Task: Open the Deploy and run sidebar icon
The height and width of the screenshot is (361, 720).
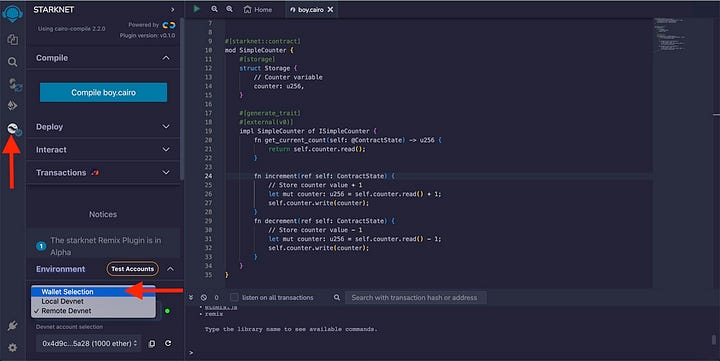Action: point(12,106)
